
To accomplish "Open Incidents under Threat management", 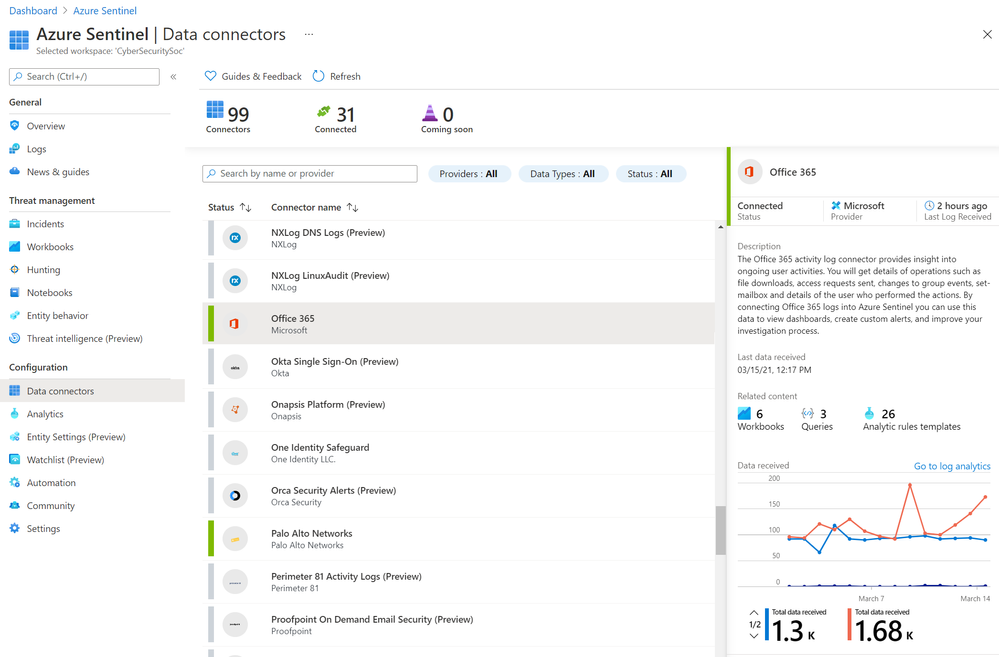I will click(x=45, y=224).
